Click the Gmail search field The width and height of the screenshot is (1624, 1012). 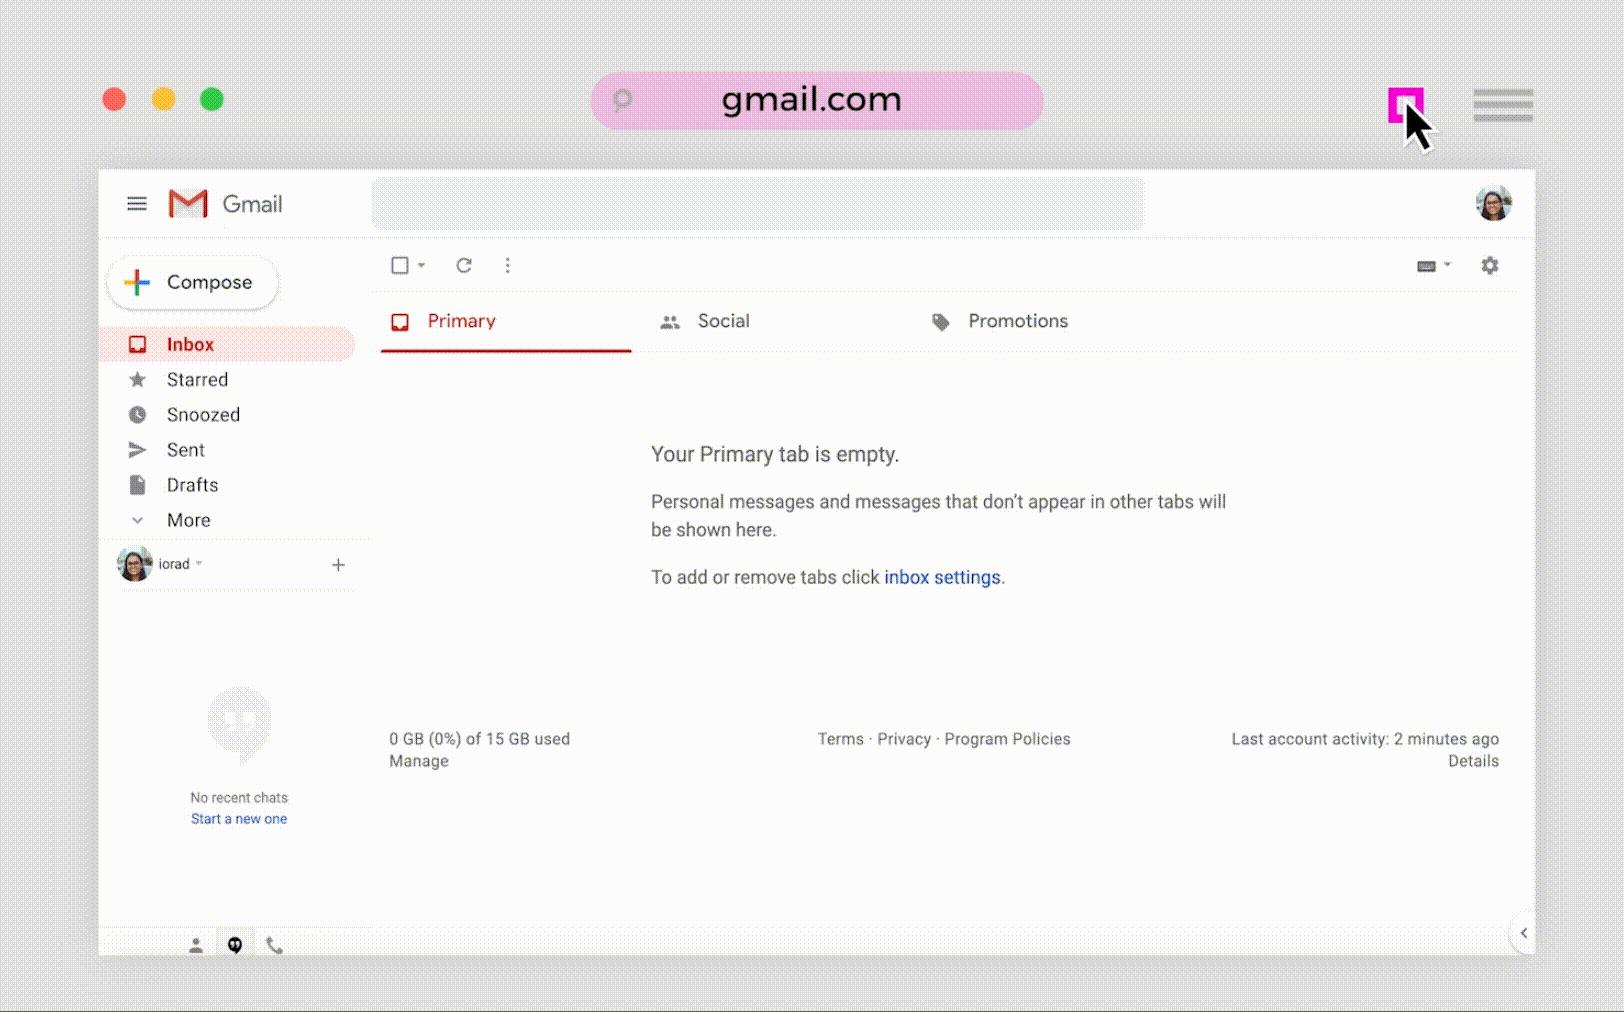(758, 204)
